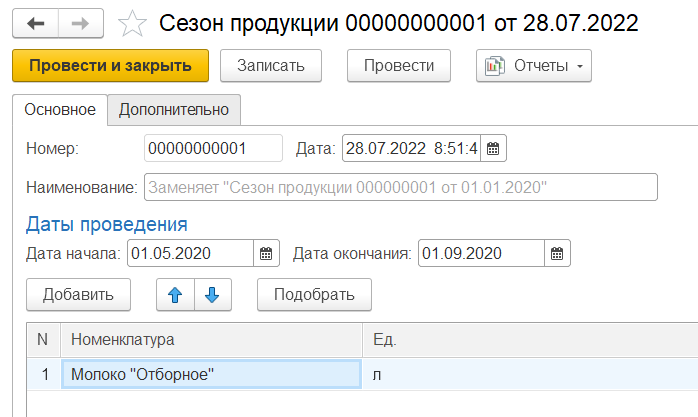The image size is (698, 417).
Task: Open calendar for Дата начала
Action: coord(265,253)
